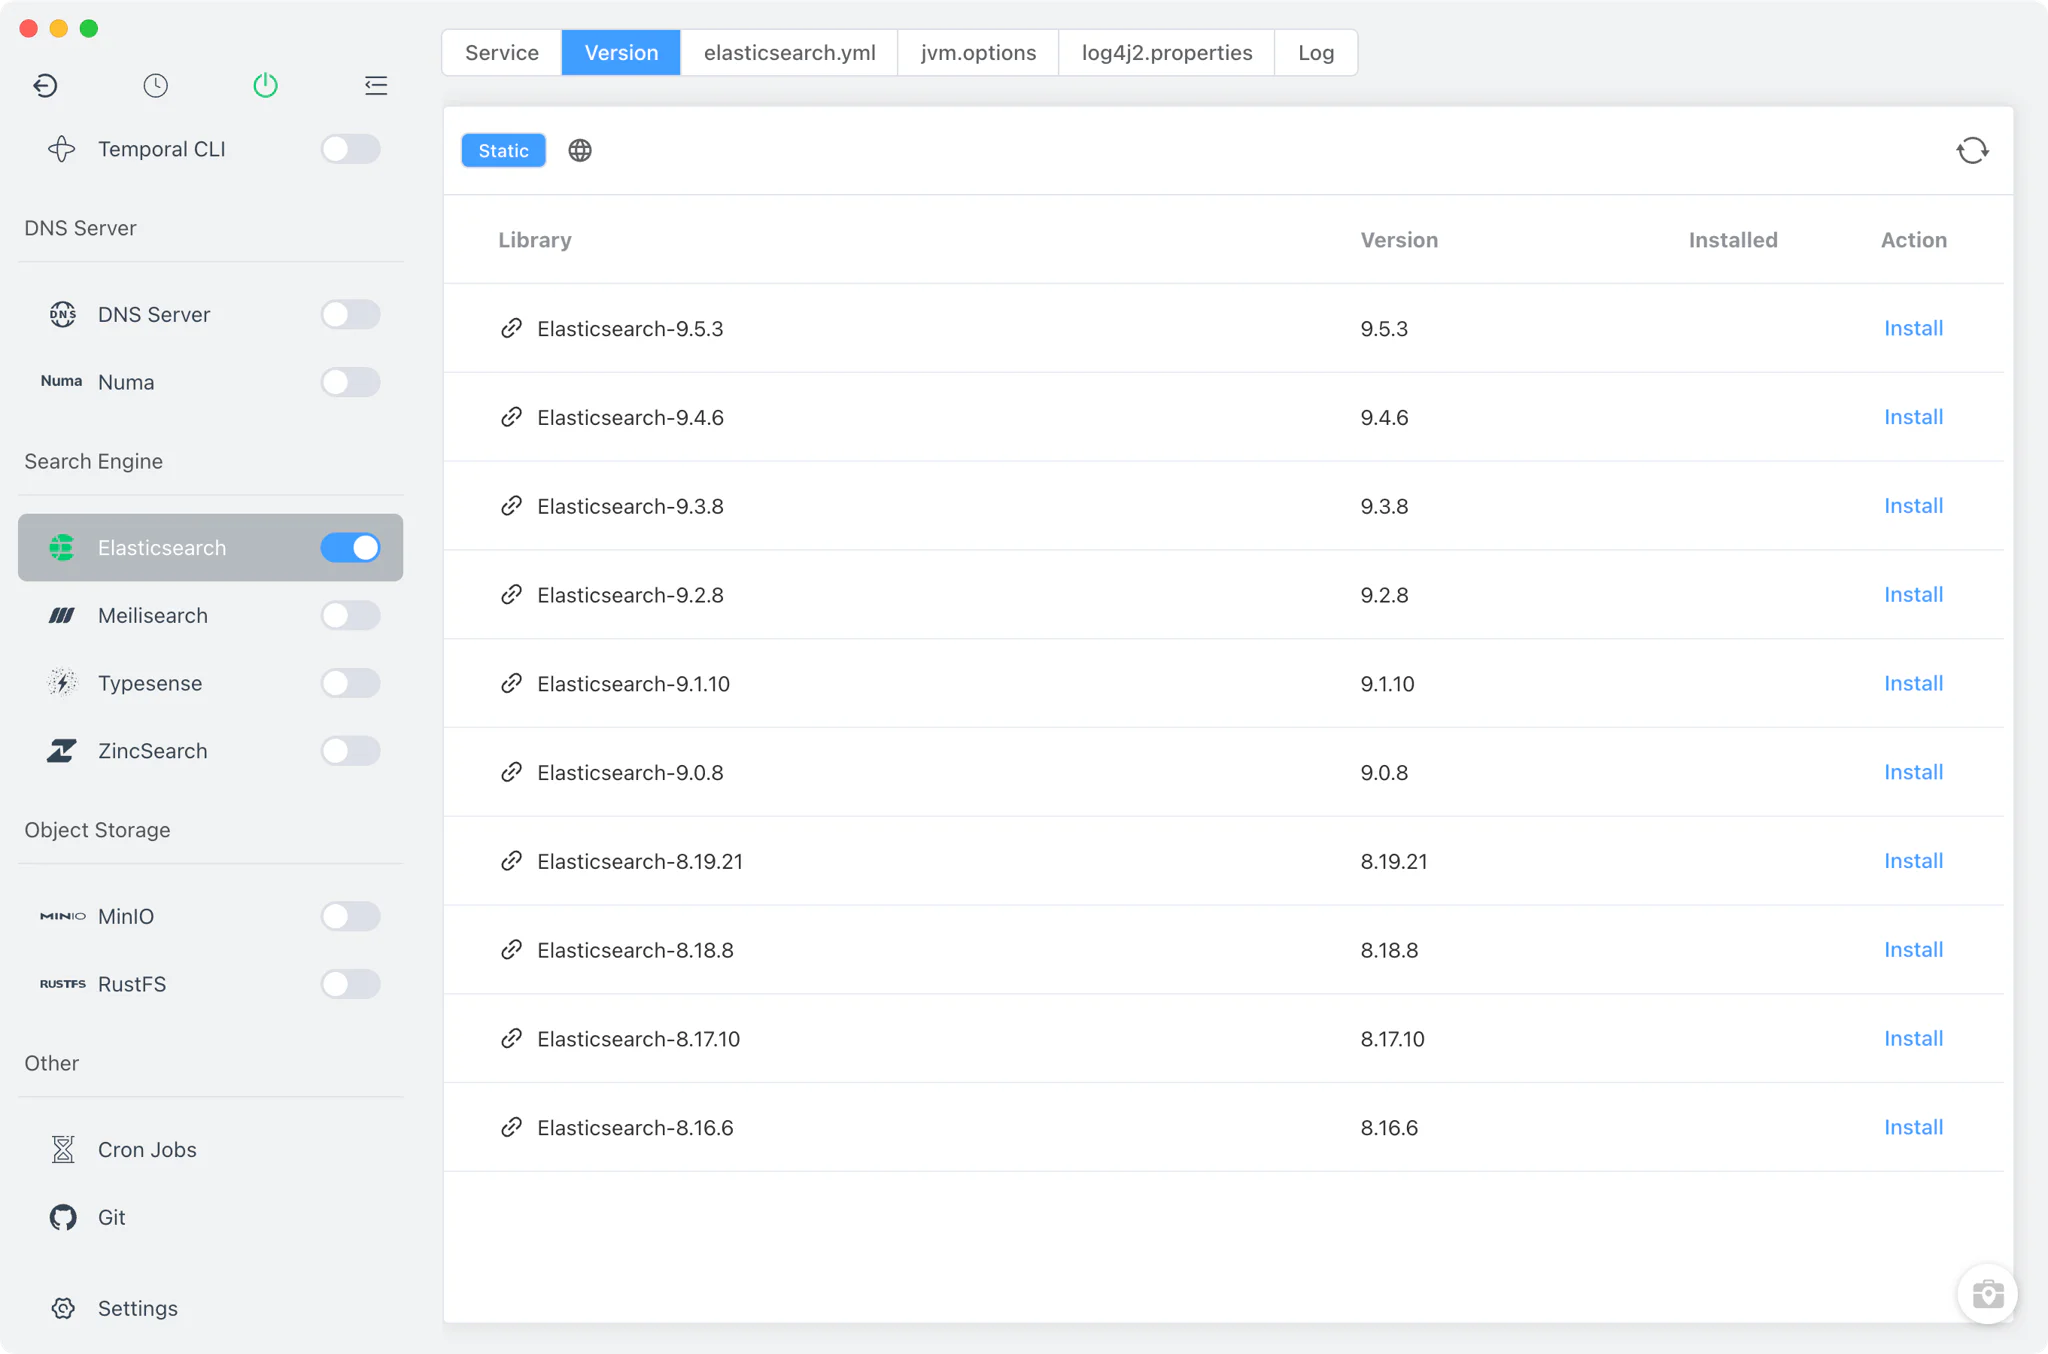Click the Elasticsearch logo icon in sidebar
2048x1354 pixels.
point(62,548)
